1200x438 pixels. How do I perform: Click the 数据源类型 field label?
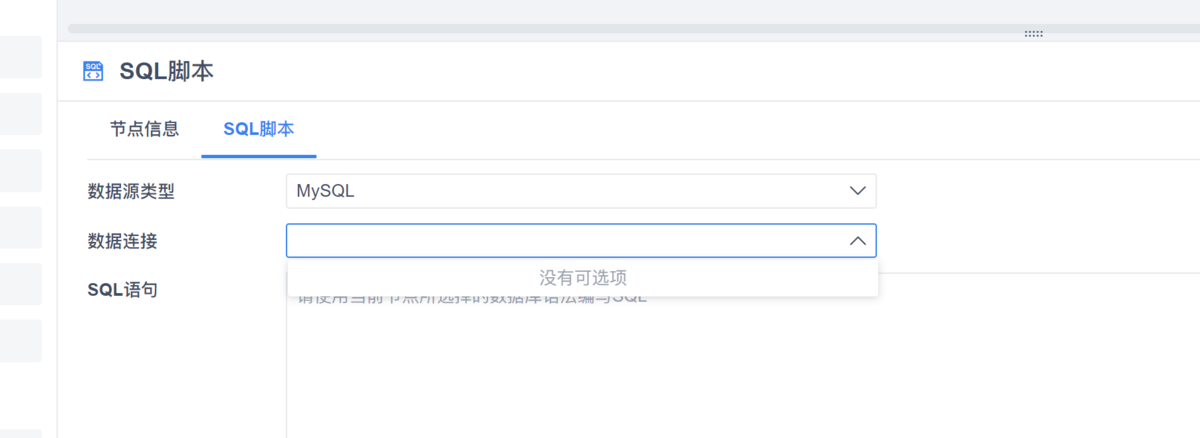click(131, 191)
